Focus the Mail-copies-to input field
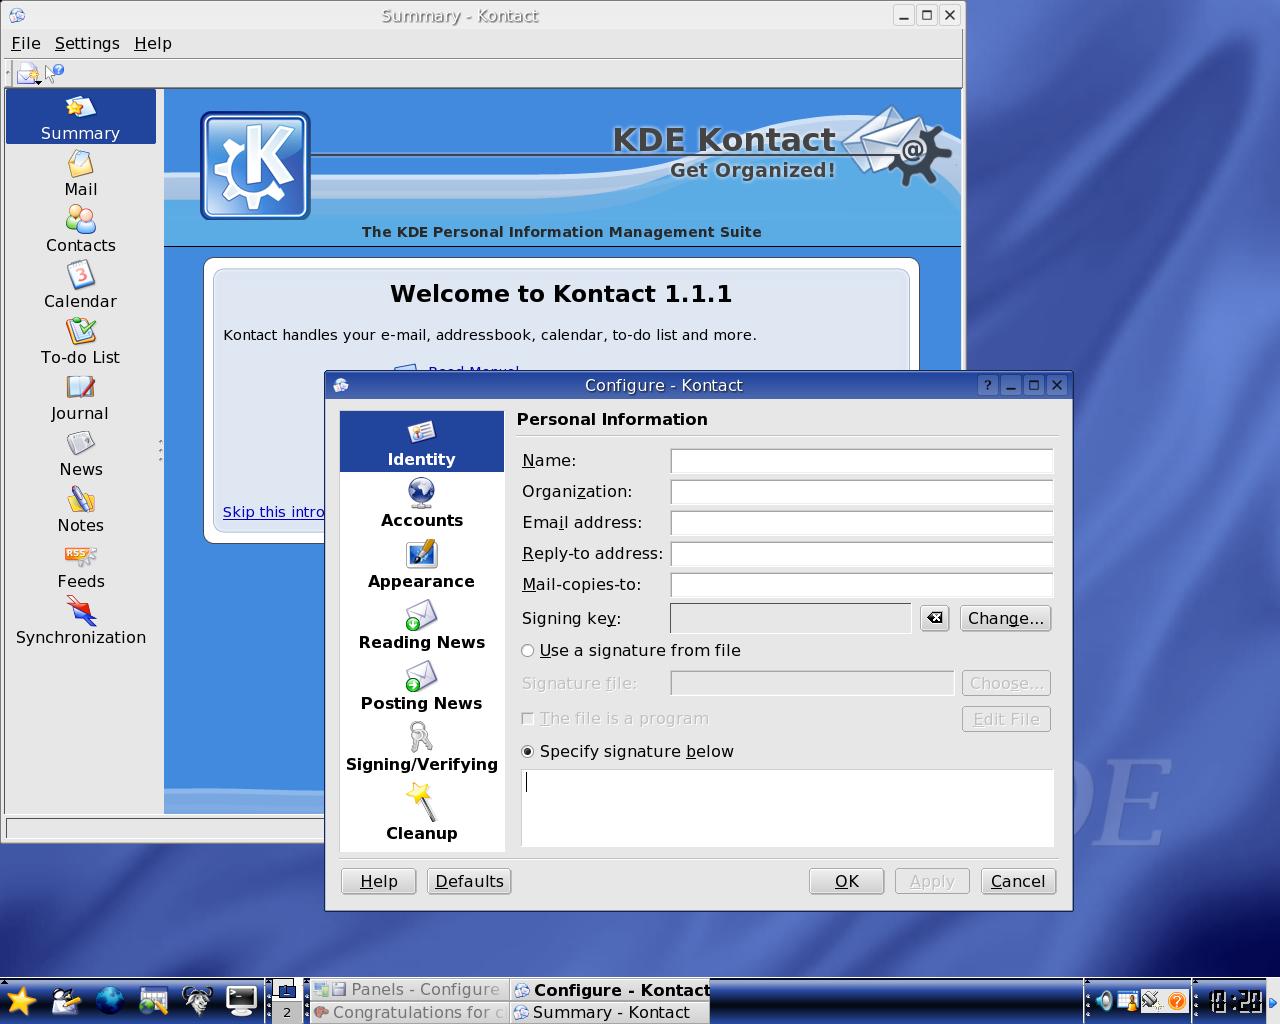Viewport: 1280px width, 1024px height. [x=861, y=585]
